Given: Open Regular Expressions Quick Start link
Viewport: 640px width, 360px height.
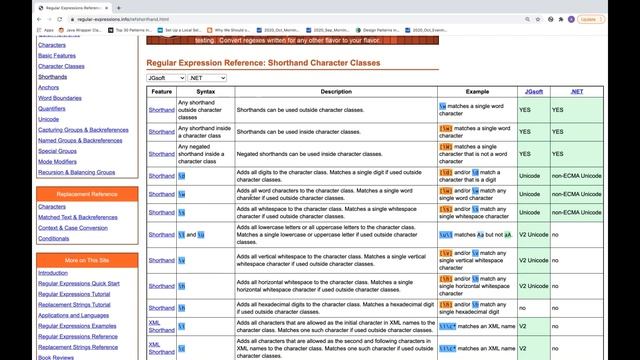Looking at the screenshot, I should click(x=79, y=283).
